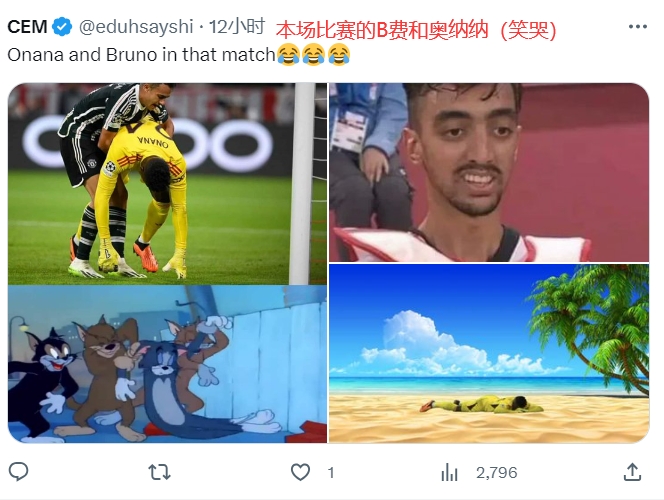Image resolution: width=664 pixels, height=500 pixels.
Task: Click the 2,796 views count
Action: 496,472
